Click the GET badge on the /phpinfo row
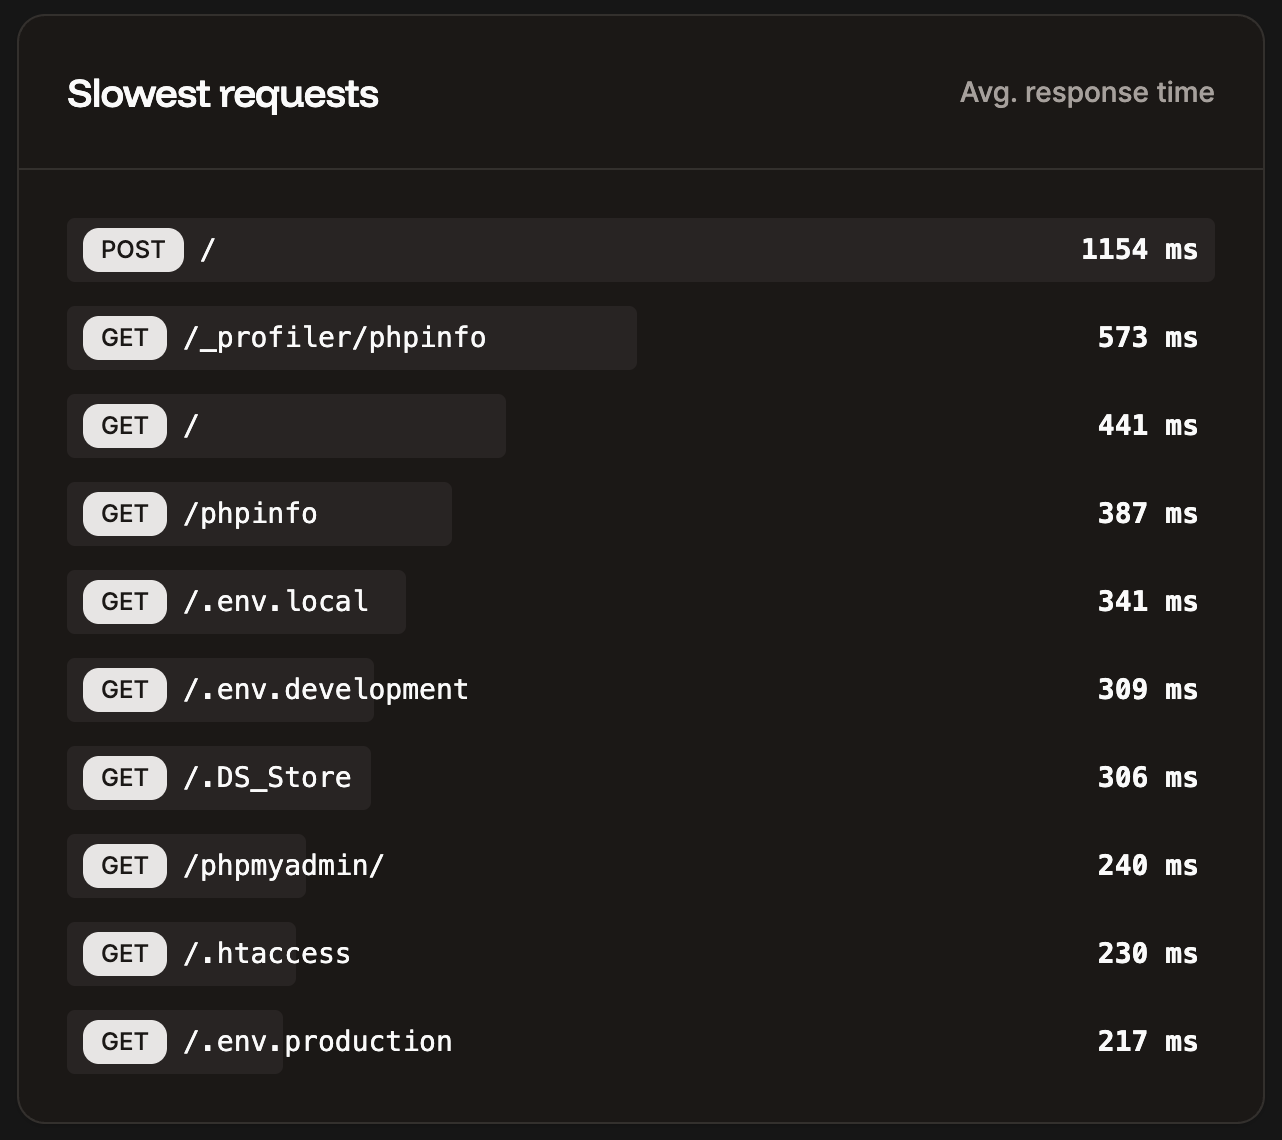 tap(123, 513)
